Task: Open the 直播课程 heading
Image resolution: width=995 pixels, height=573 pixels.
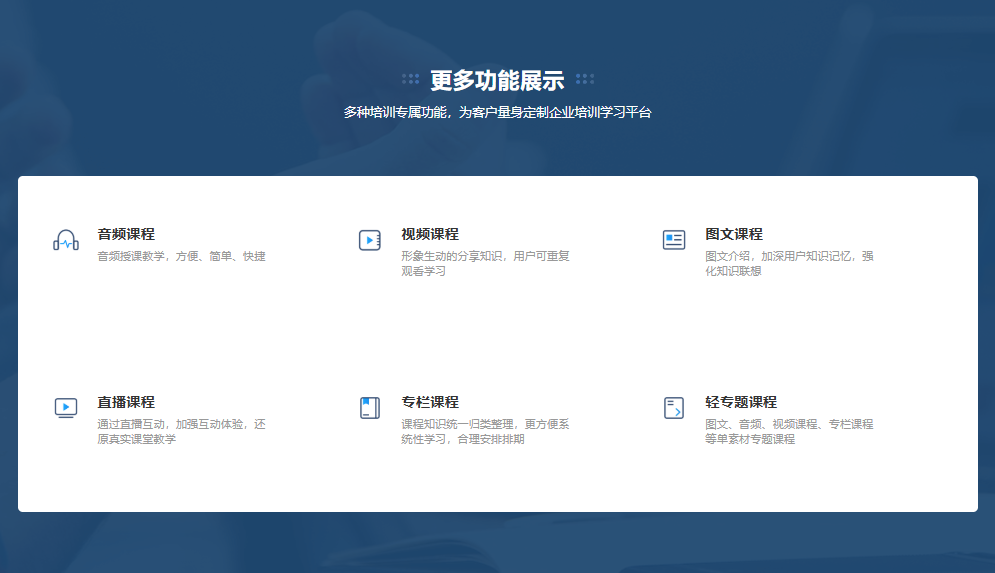Action: click(x=126, y=402)
